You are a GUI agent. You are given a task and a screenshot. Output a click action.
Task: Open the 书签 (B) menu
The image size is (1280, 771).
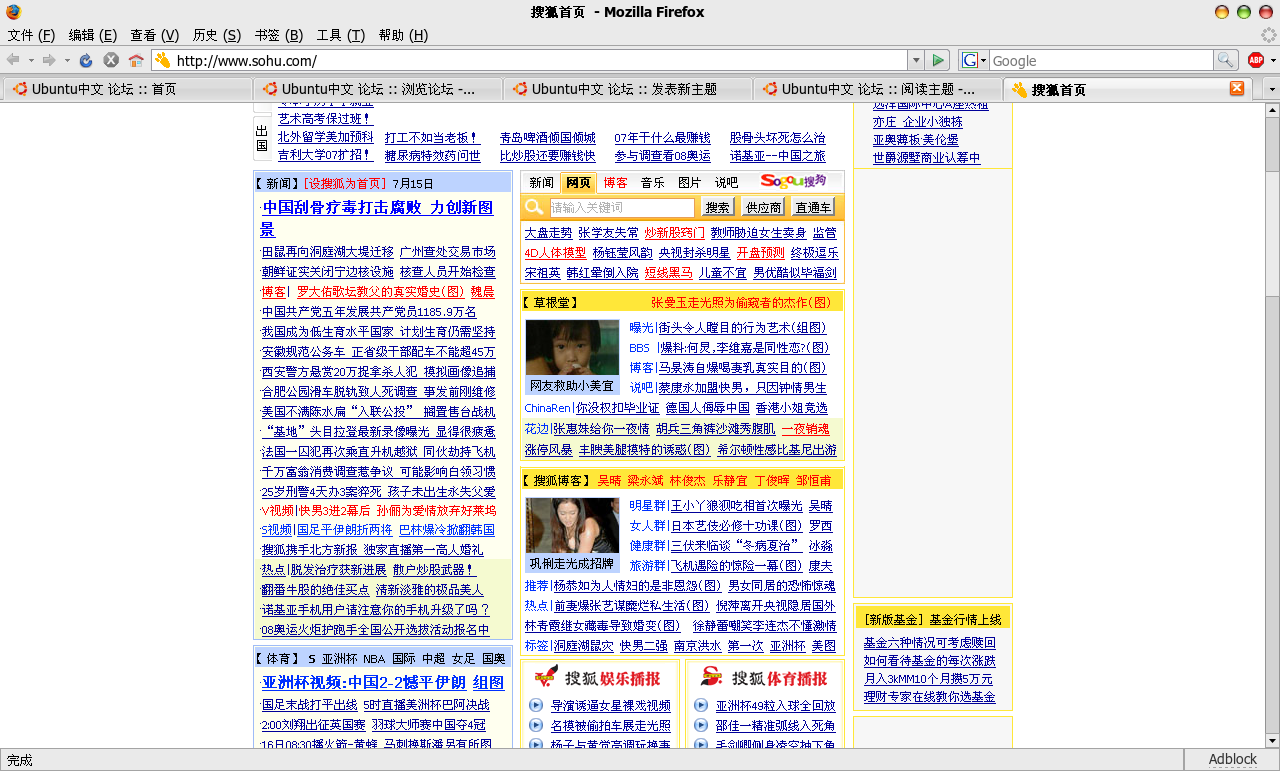[x=279, y=35]
